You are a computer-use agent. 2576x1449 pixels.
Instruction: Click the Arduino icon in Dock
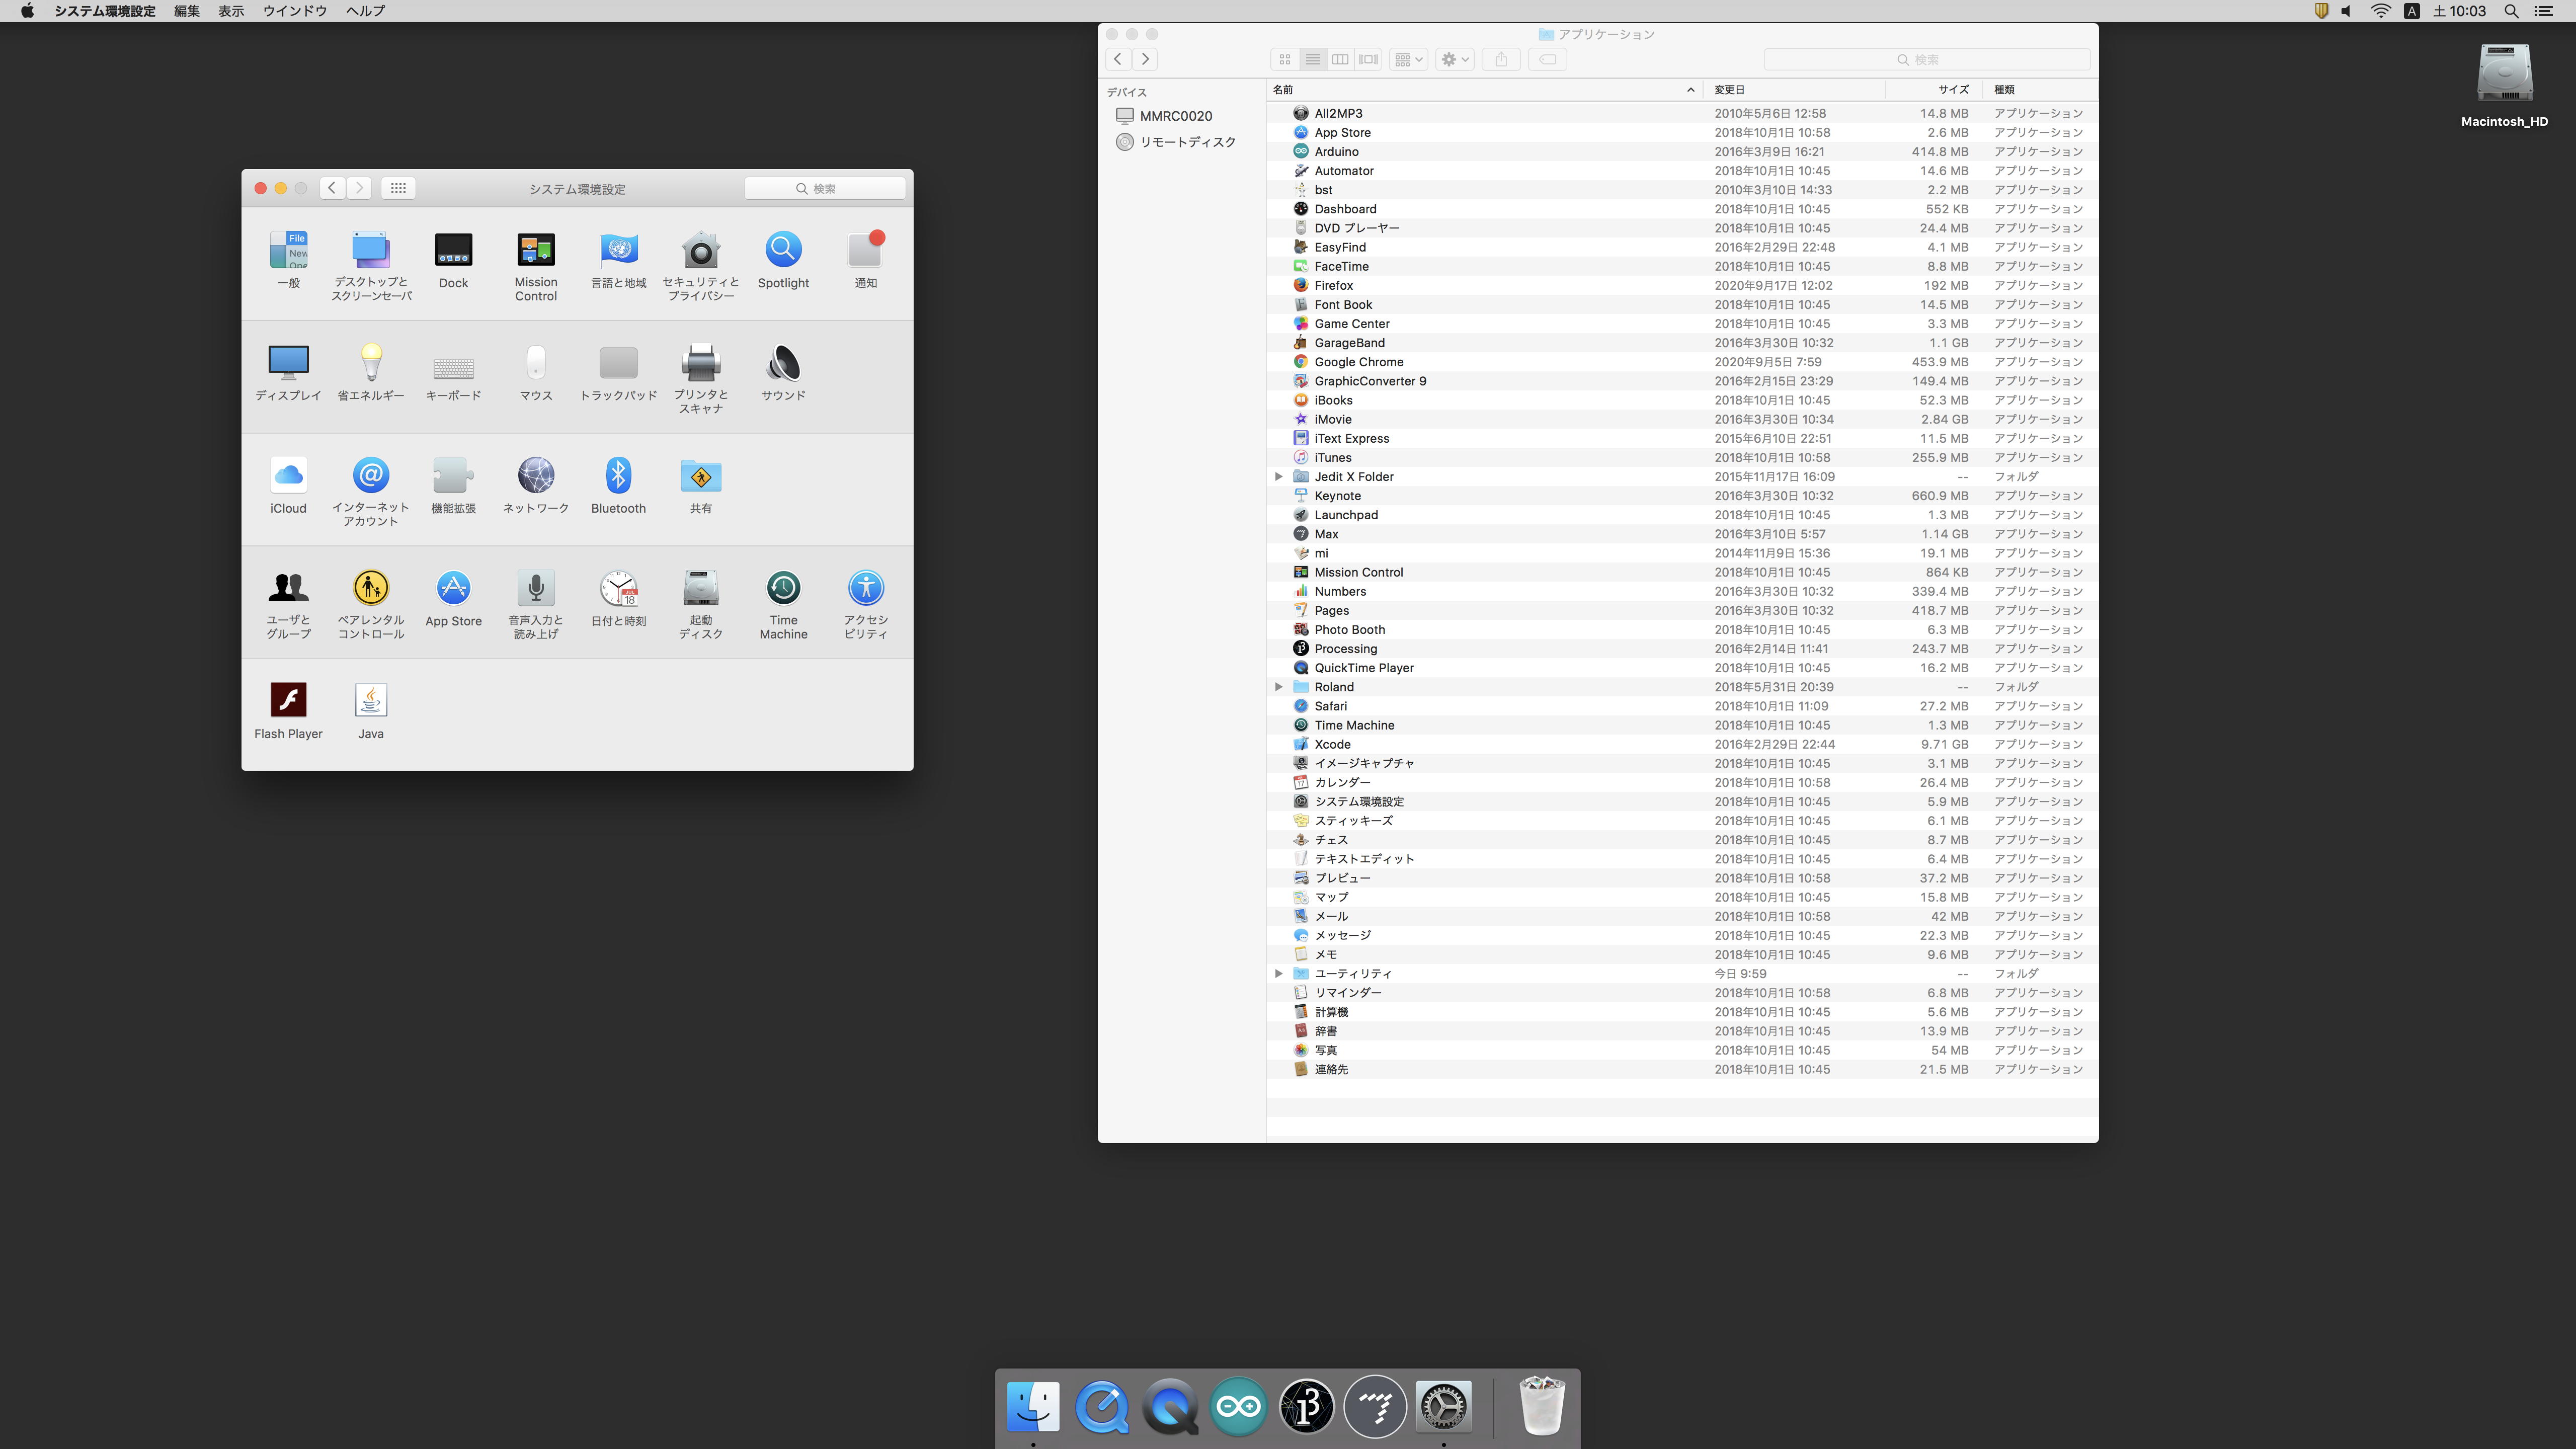[1238, 1407]
